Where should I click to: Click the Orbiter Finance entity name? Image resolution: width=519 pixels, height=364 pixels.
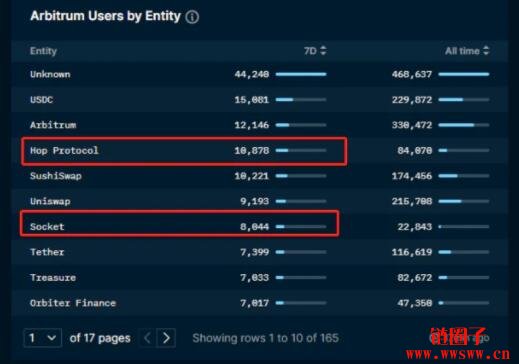(73, 303)
